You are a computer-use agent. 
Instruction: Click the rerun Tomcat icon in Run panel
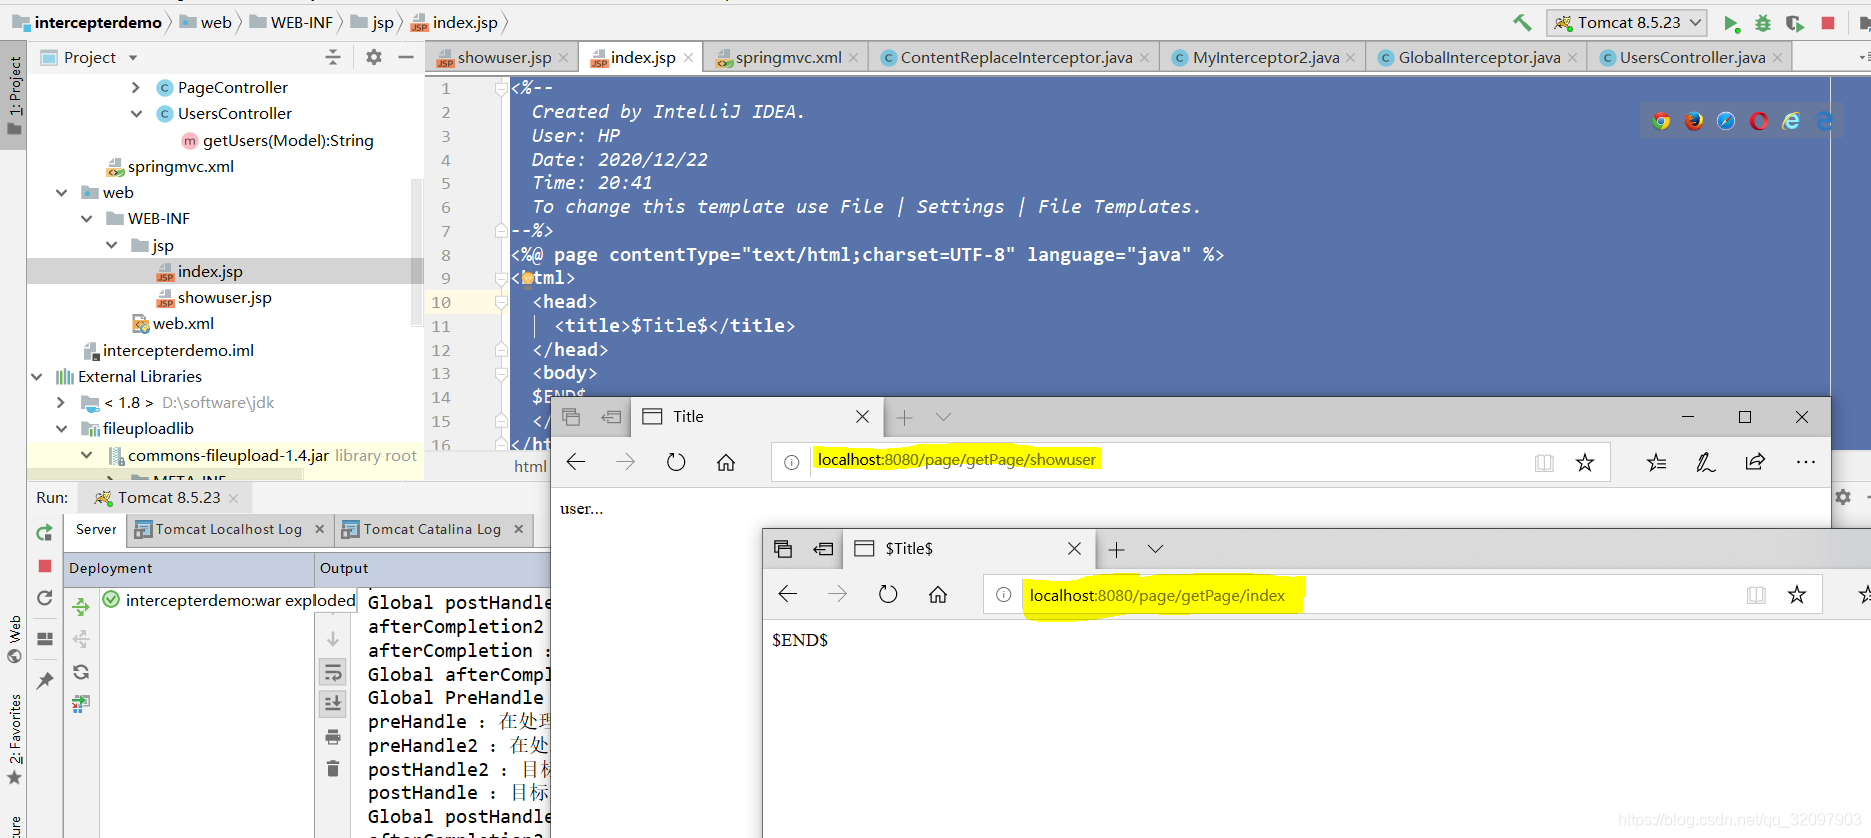pos(45,533)
